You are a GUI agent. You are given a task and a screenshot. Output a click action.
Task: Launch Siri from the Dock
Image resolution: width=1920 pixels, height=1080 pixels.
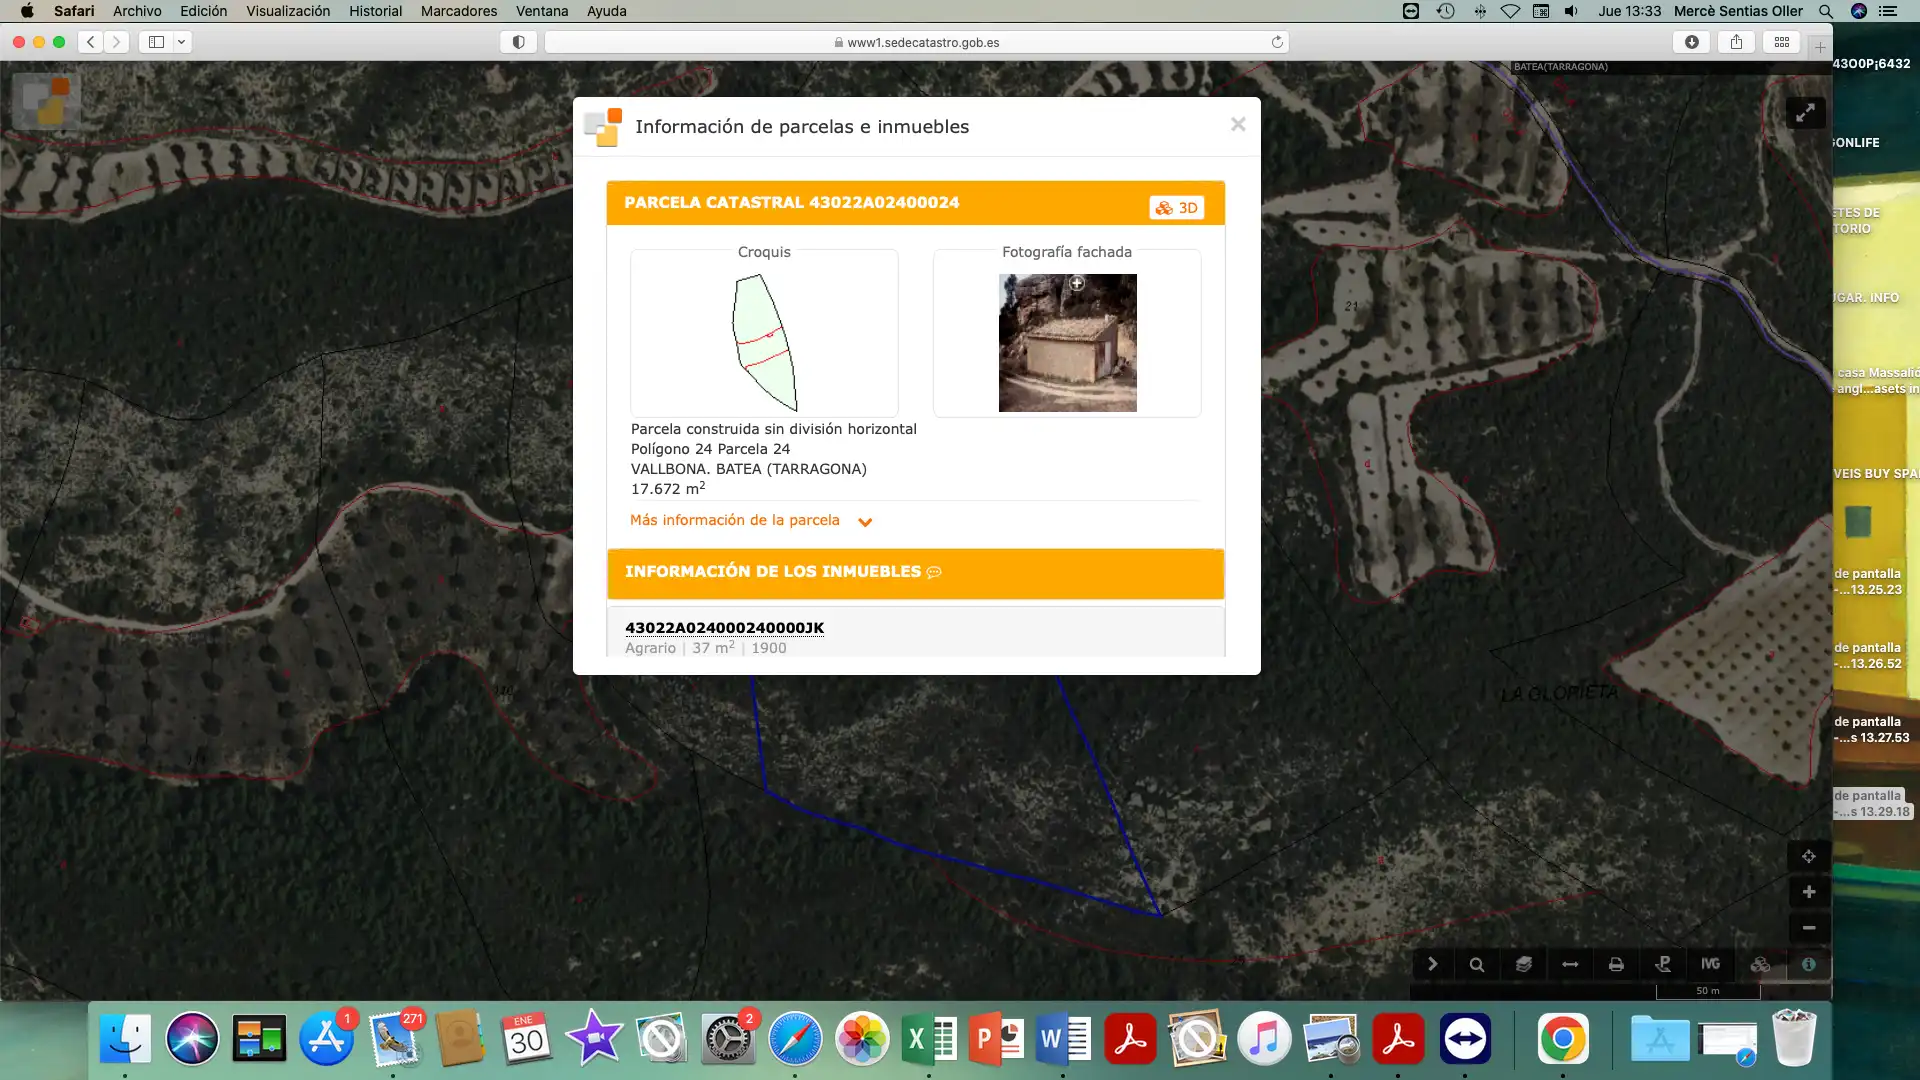192,1040
